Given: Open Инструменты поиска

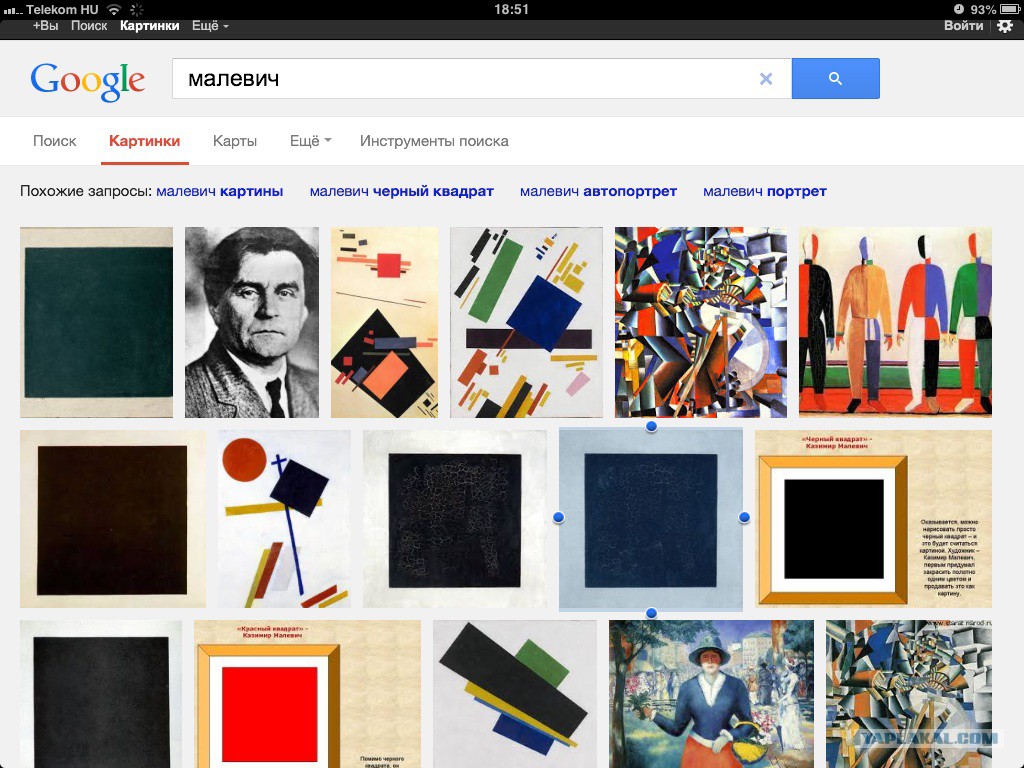Looking at the screenshot, I should (x=434, y=141).
